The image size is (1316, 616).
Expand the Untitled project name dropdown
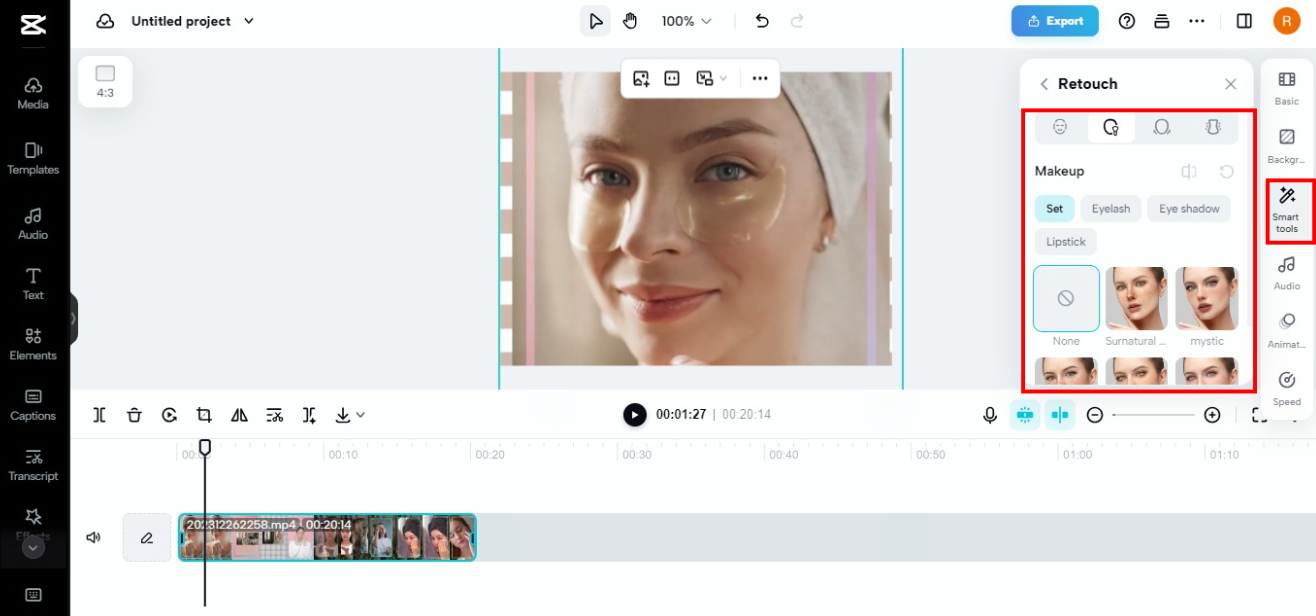point(249,21)
